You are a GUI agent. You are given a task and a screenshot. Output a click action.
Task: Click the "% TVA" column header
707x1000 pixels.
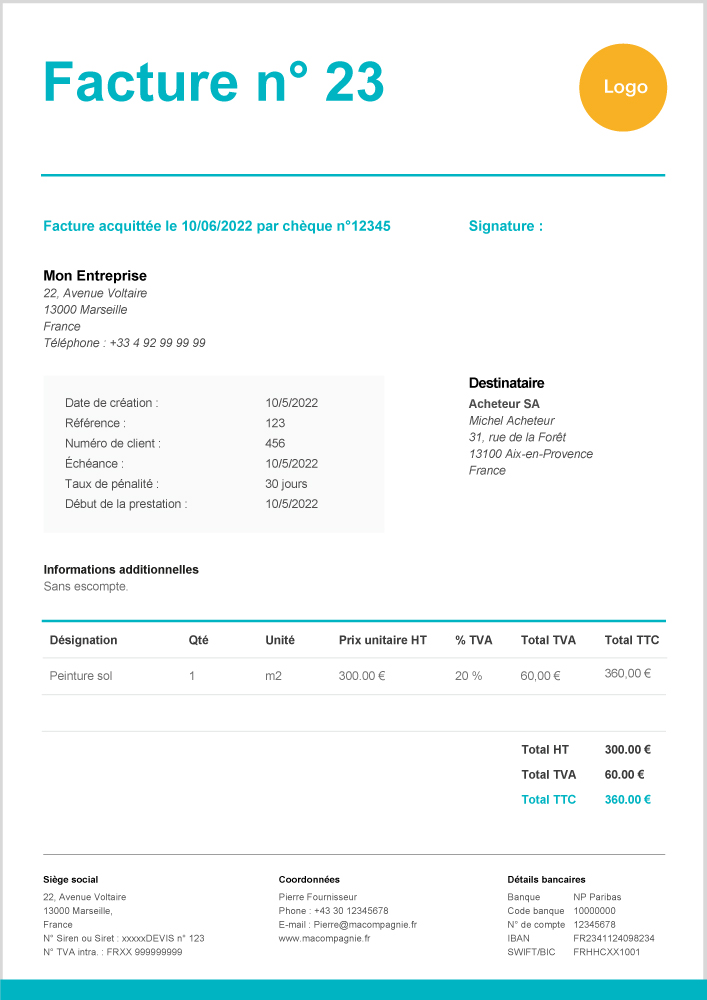pyautogui.click(x=474, y=640)
